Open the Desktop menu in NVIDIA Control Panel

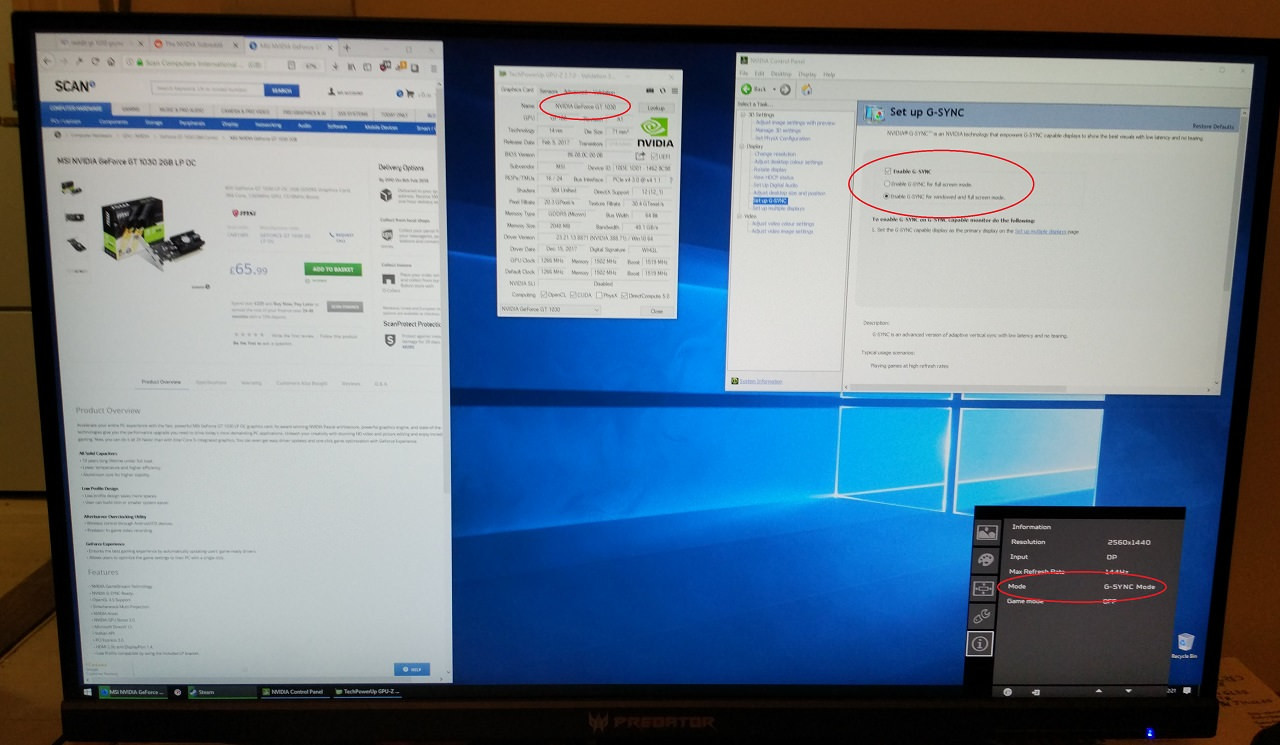click(781, 74)
